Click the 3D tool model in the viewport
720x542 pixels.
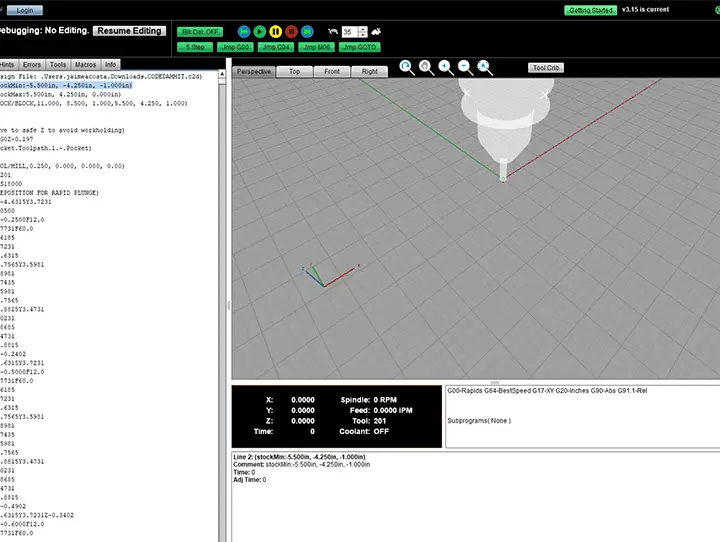505,126
